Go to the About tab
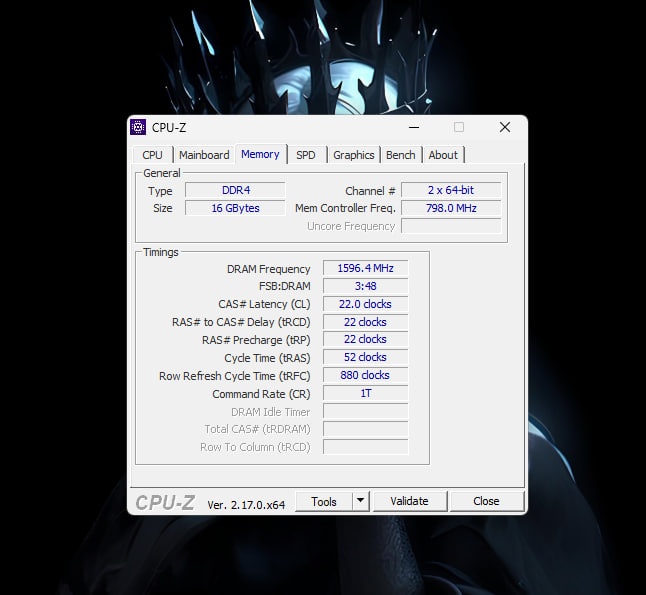Image resolution: width=646 pixels, height=595 pixels. point(443,155)
